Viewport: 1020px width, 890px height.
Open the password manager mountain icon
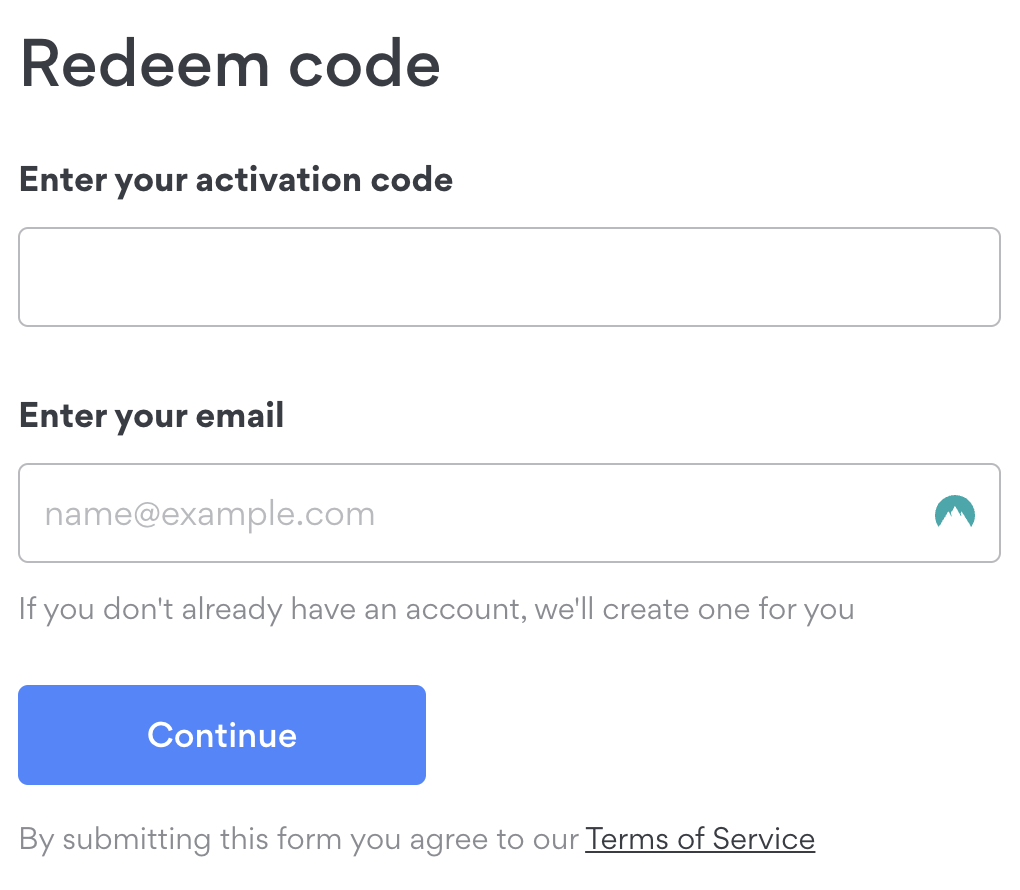click(x=954, y=512)
